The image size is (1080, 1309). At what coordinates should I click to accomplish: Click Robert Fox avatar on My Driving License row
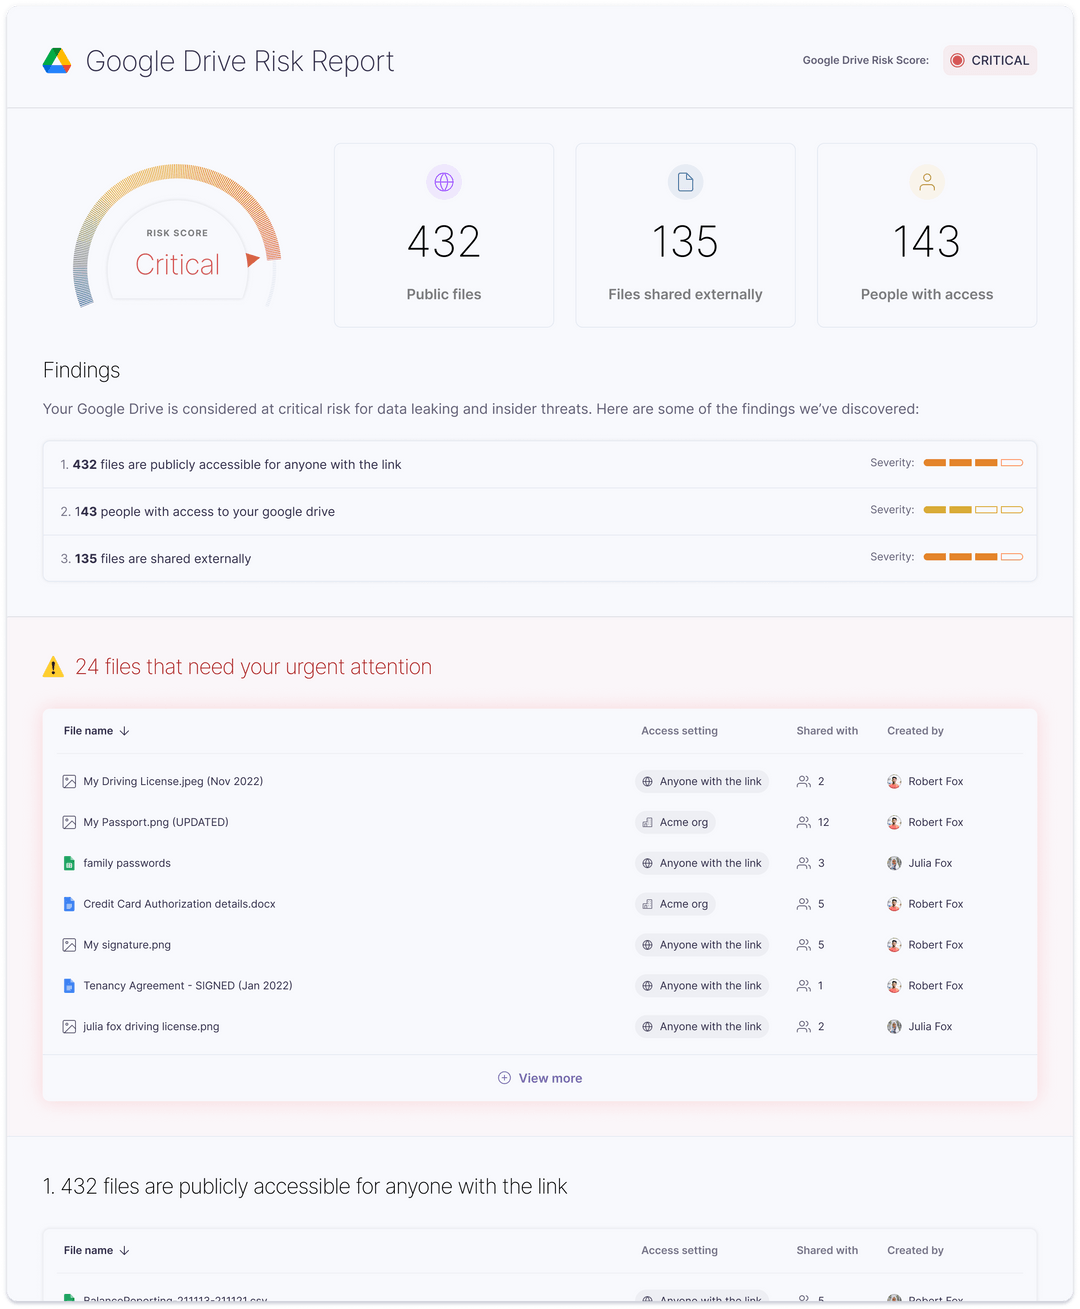[x=894, y=782]
